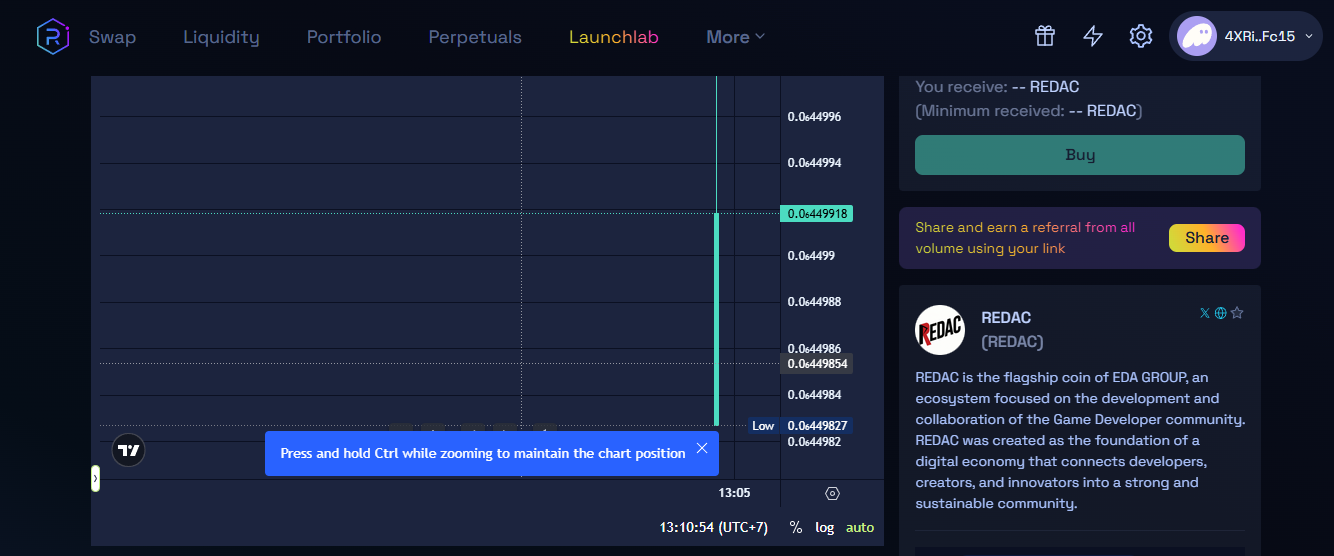Open the gift rewards icon
The height and width of the screenshot is (556, 1334).
(x=1045, y=36)
